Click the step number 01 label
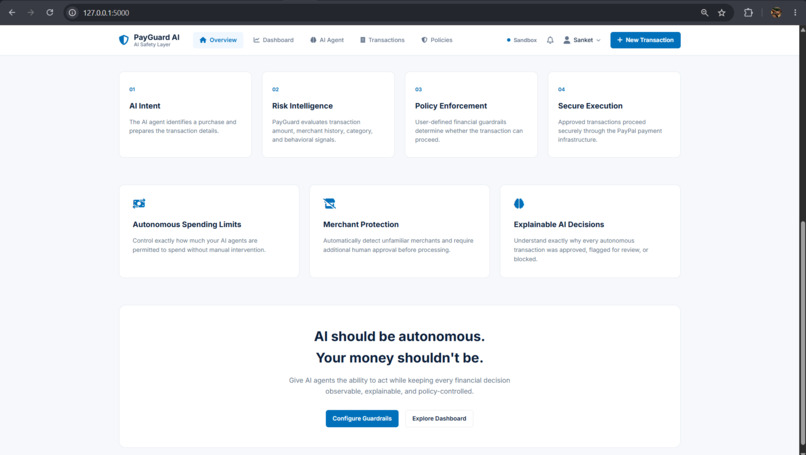The height and width of the screenshot is (455, 806). pyautogui.click(x=132, y=89)
